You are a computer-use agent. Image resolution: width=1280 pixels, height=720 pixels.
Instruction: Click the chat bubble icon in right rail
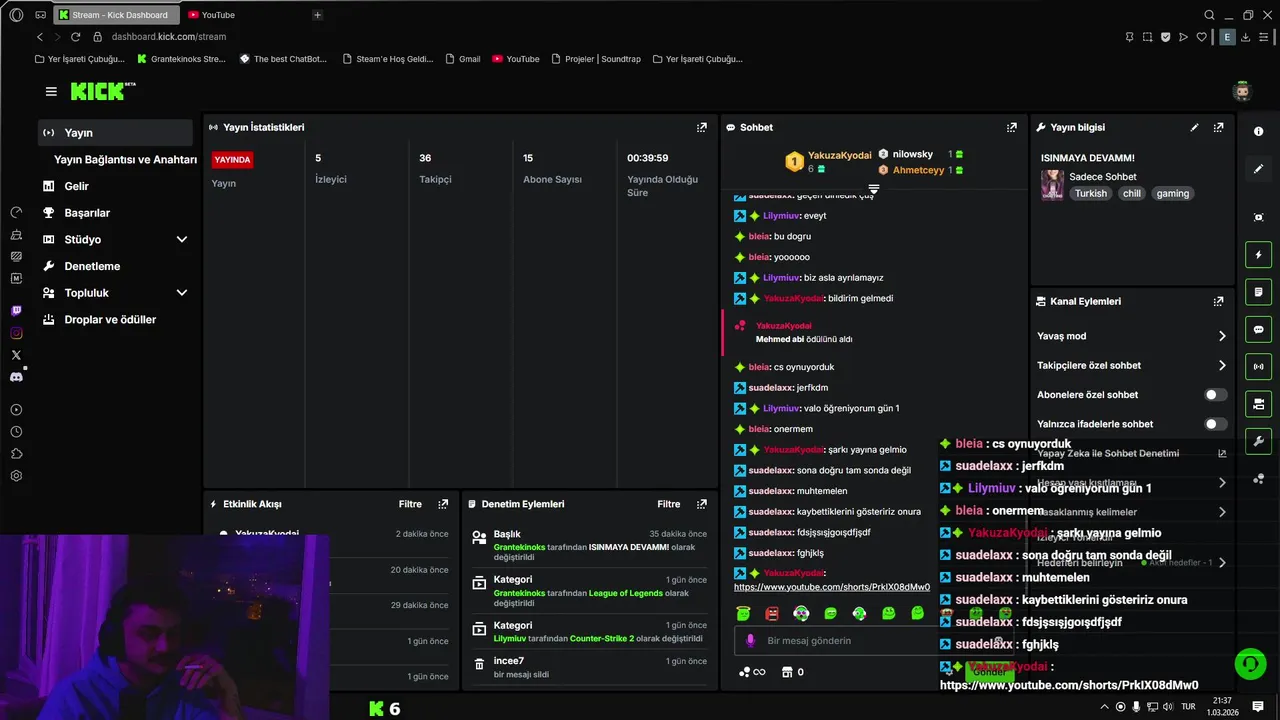(1258, 329)
